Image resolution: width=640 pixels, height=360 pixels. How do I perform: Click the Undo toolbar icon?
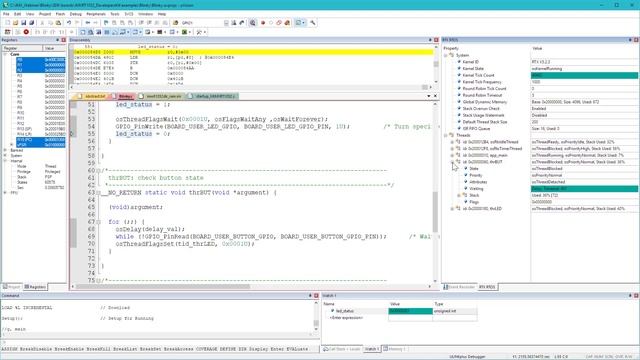click(69, 23)
